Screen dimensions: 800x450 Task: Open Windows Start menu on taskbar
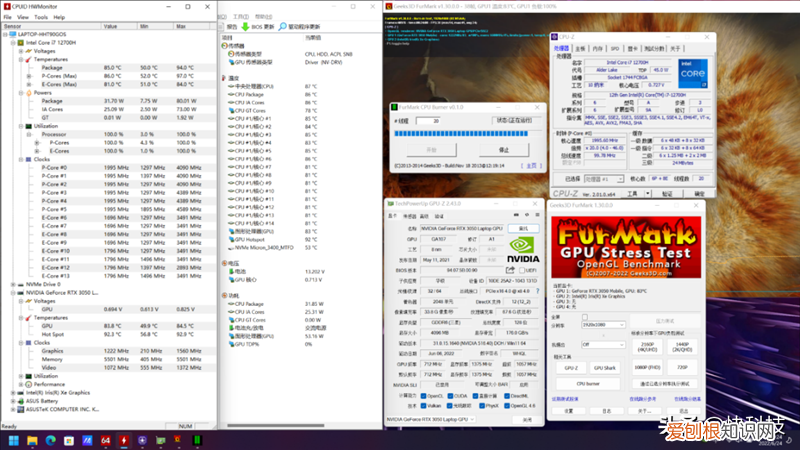coord(14,440)
